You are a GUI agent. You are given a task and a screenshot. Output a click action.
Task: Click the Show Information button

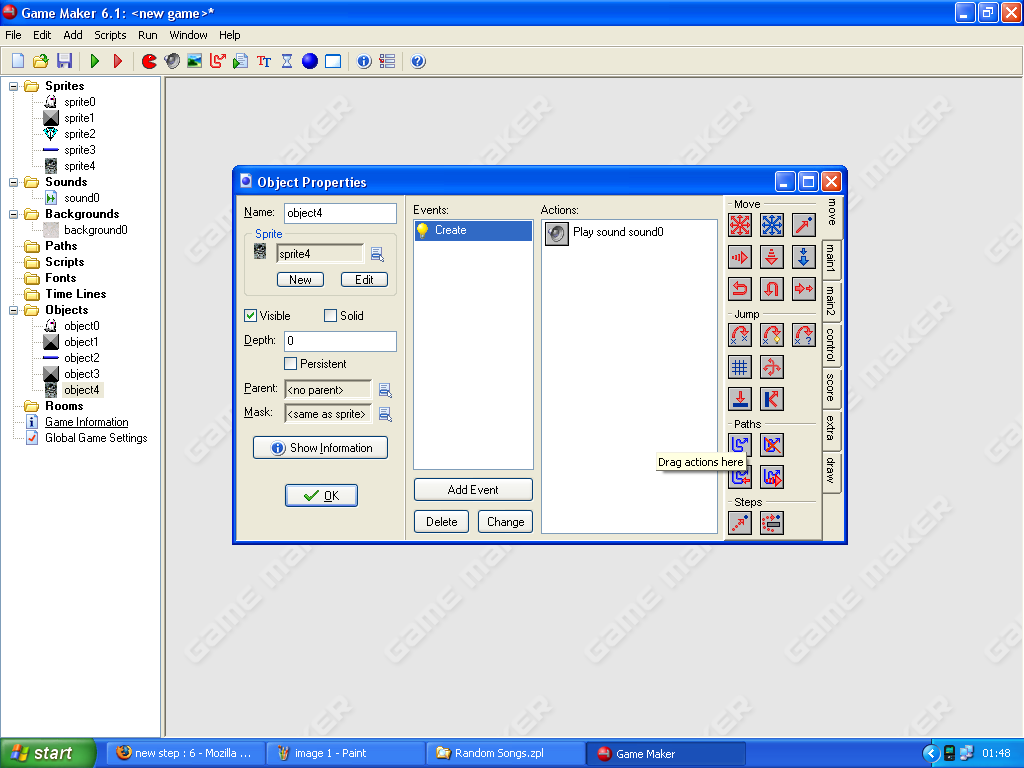pyautogui.click(x=320, y=448)
